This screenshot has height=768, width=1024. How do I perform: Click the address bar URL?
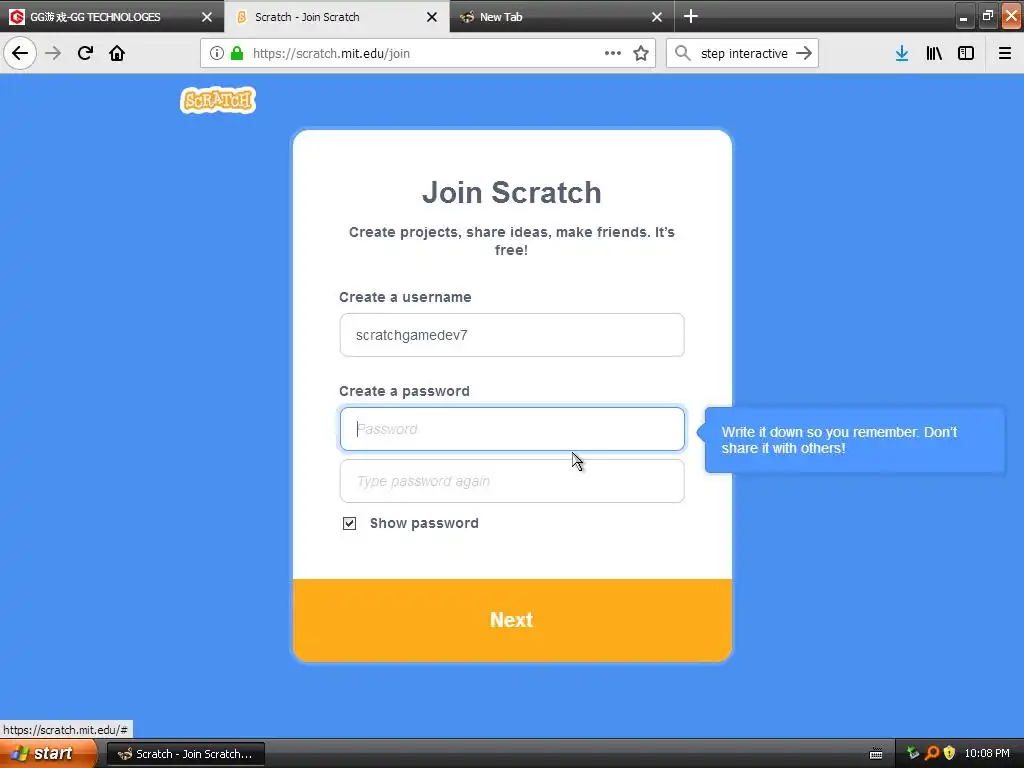pos(331,54)
